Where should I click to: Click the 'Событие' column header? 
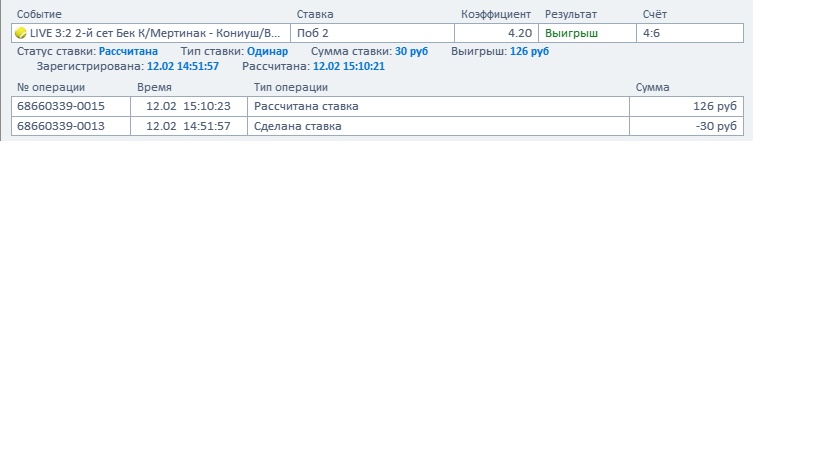tap(39, 14)
